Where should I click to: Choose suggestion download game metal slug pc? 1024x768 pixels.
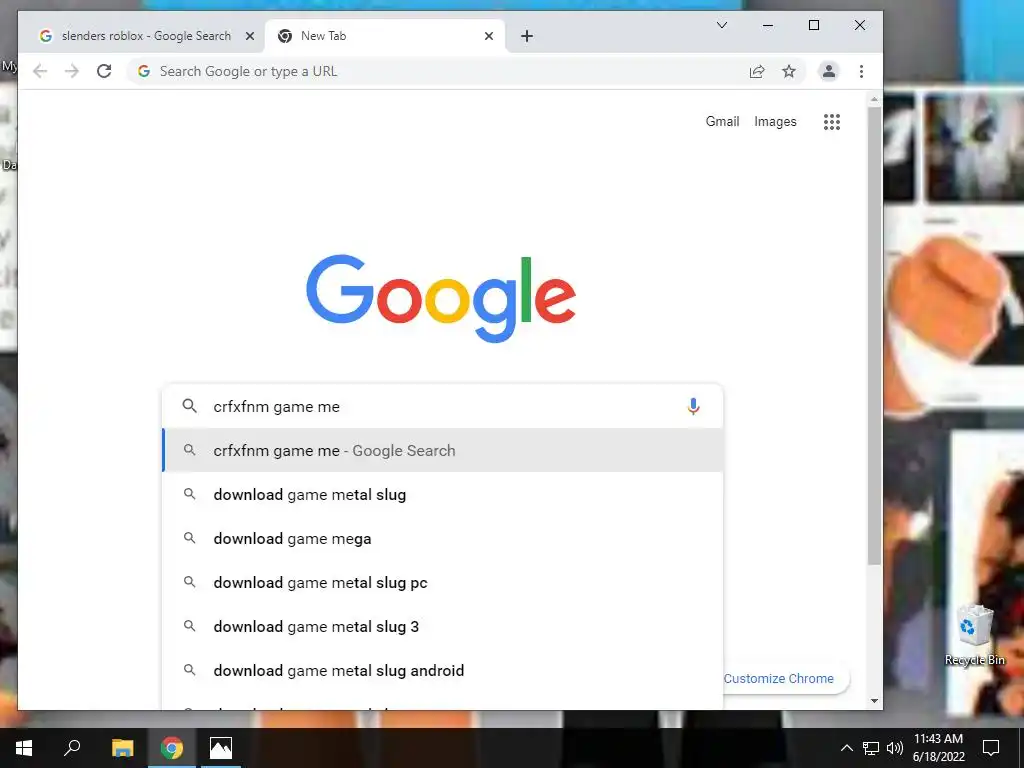click(443, 583)
